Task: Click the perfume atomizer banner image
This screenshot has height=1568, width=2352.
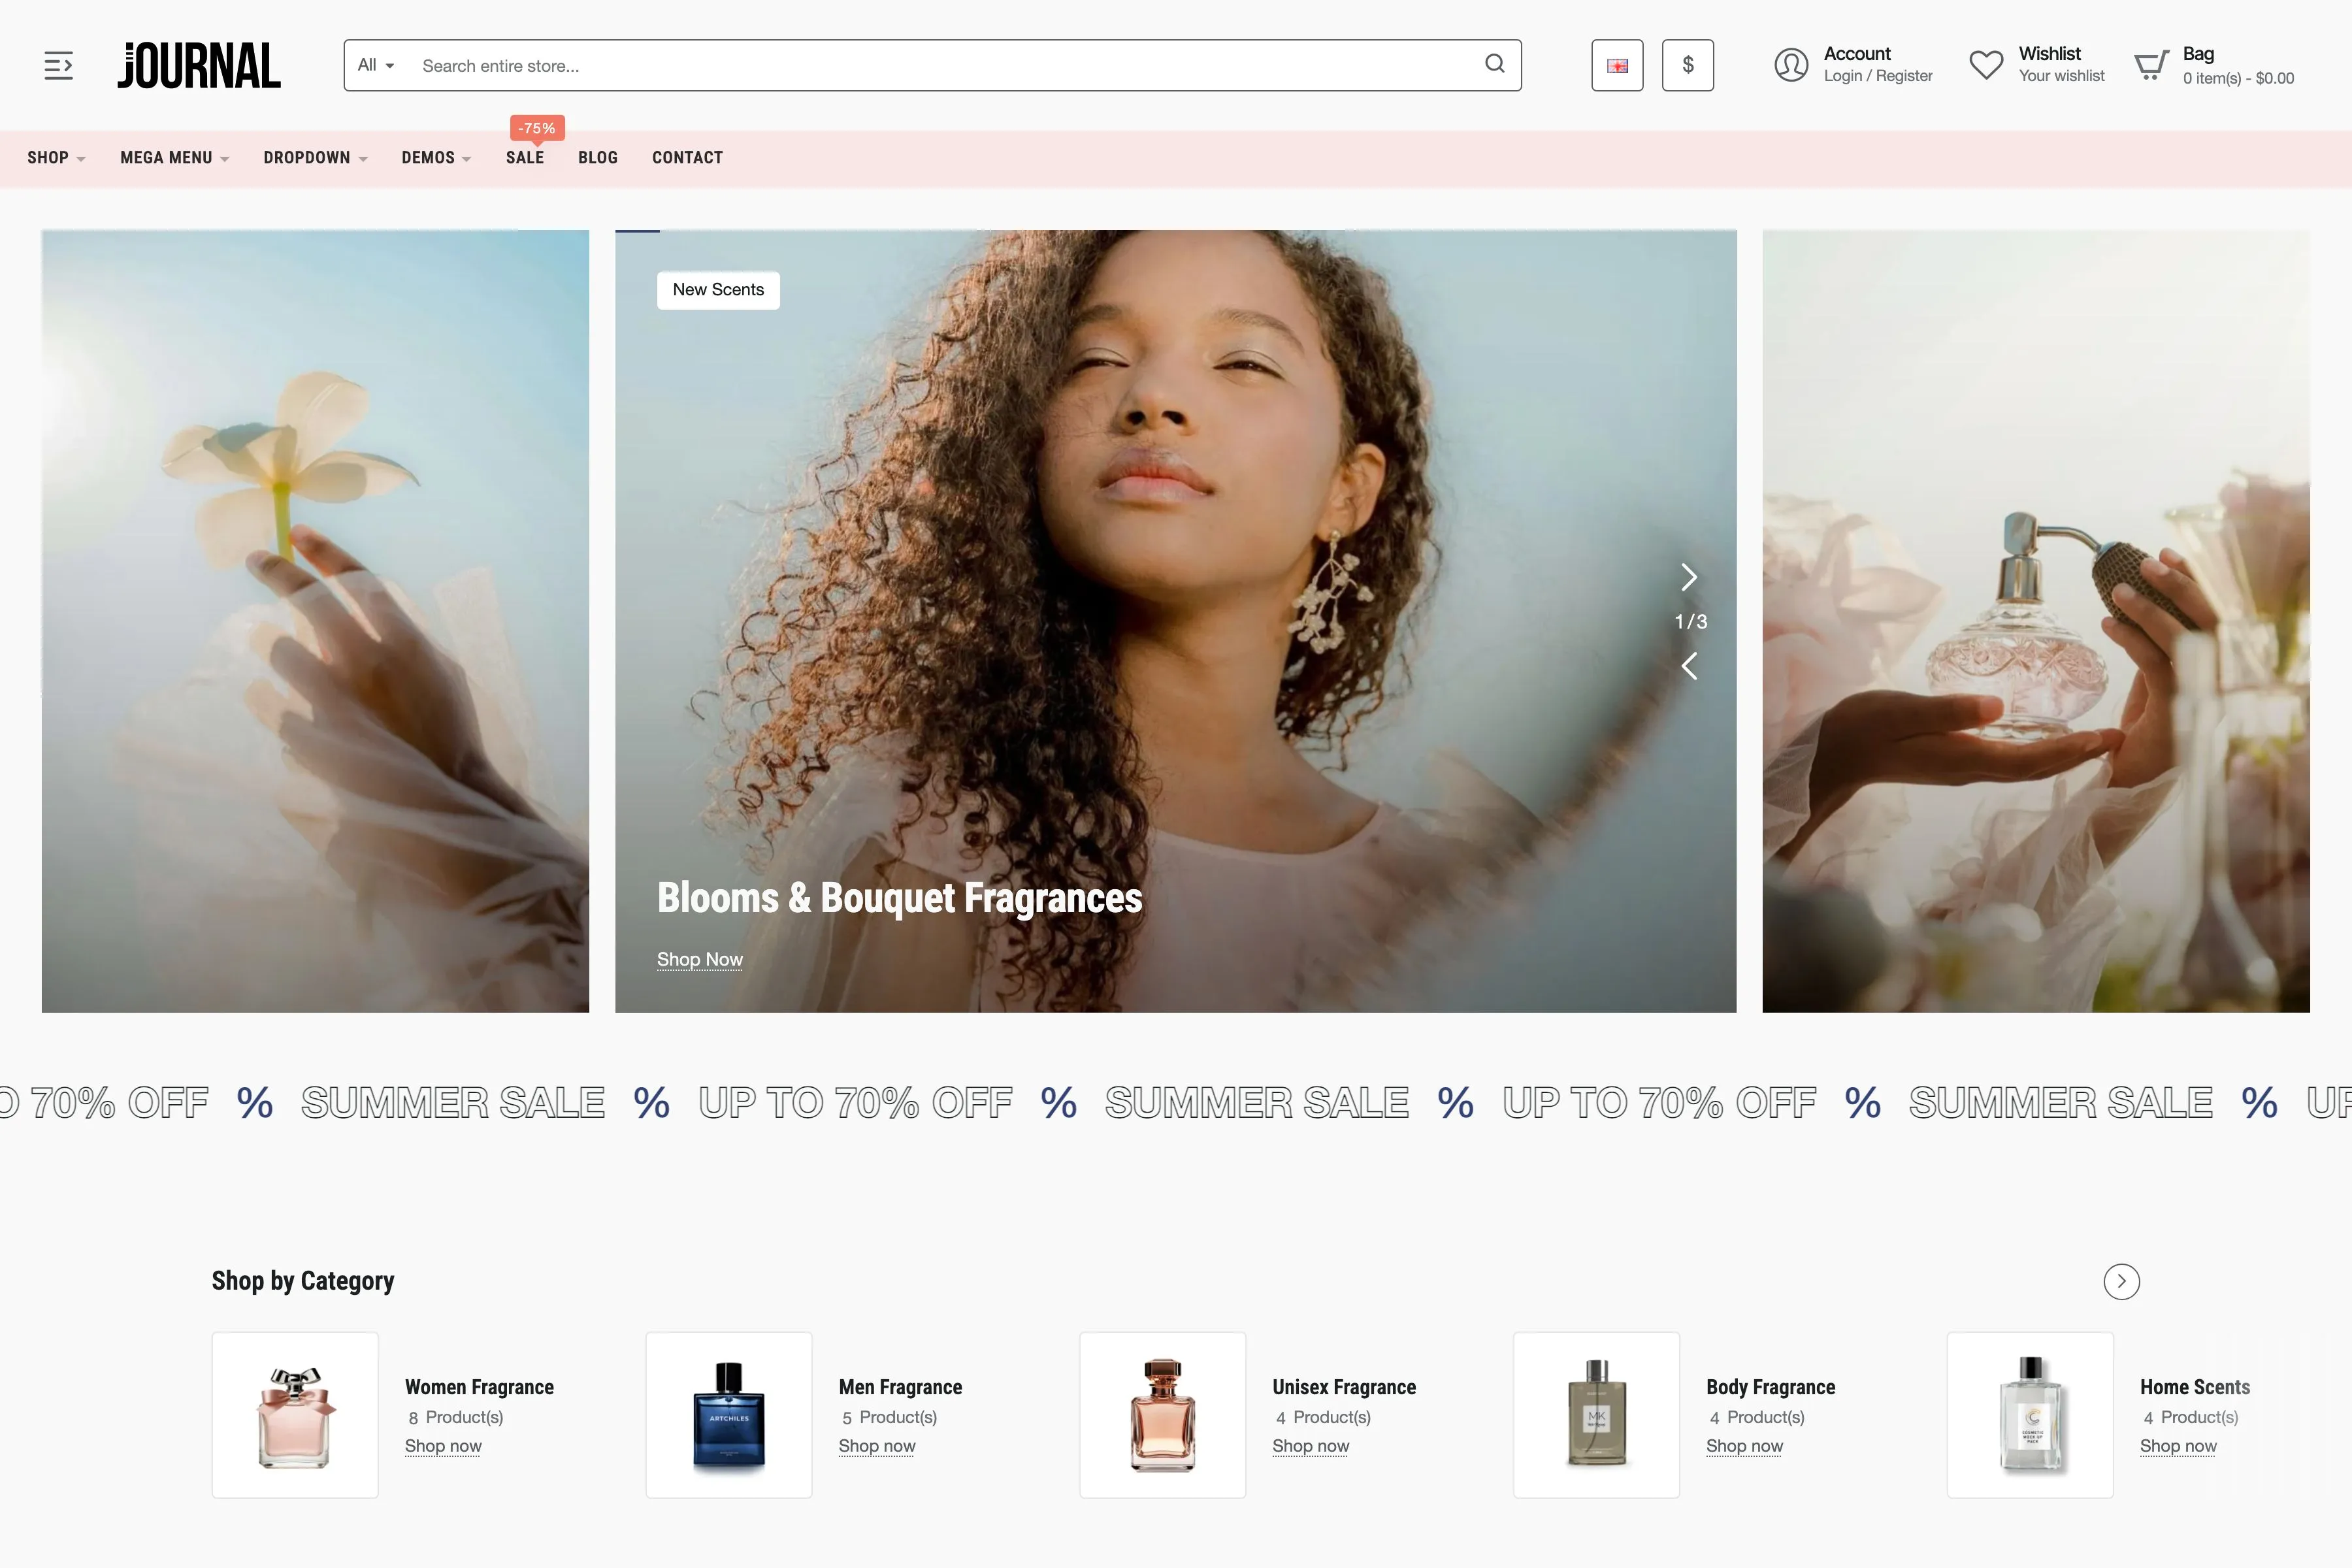Action: pos(2035,621)
